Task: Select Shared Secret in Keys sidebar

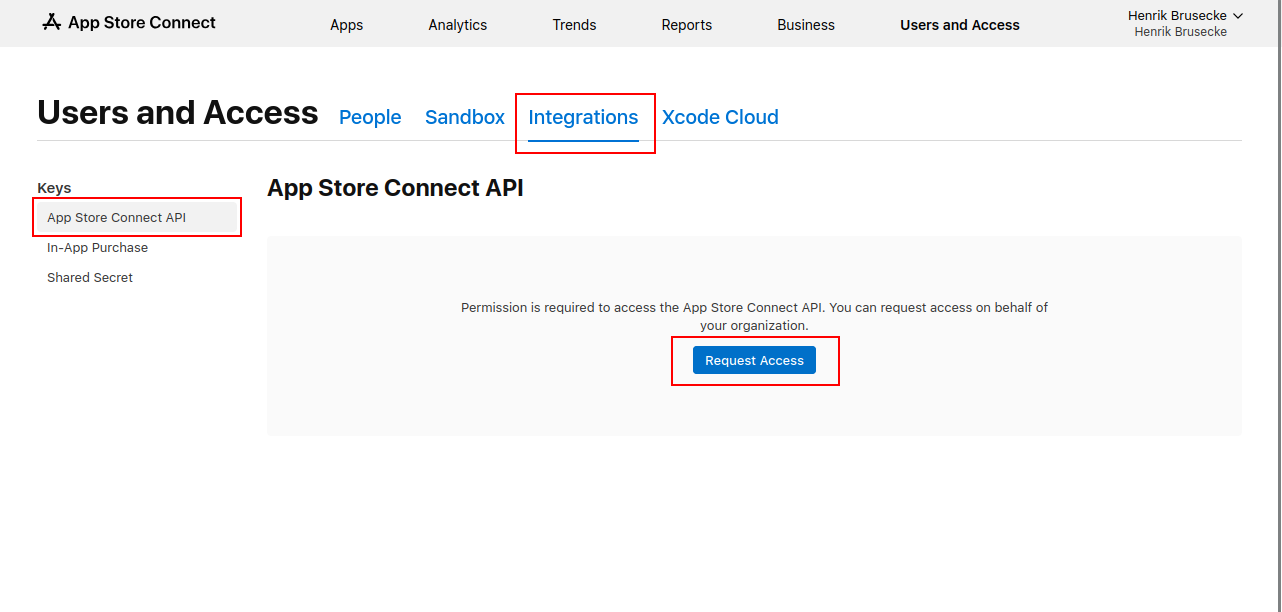Action: [90, 277]
